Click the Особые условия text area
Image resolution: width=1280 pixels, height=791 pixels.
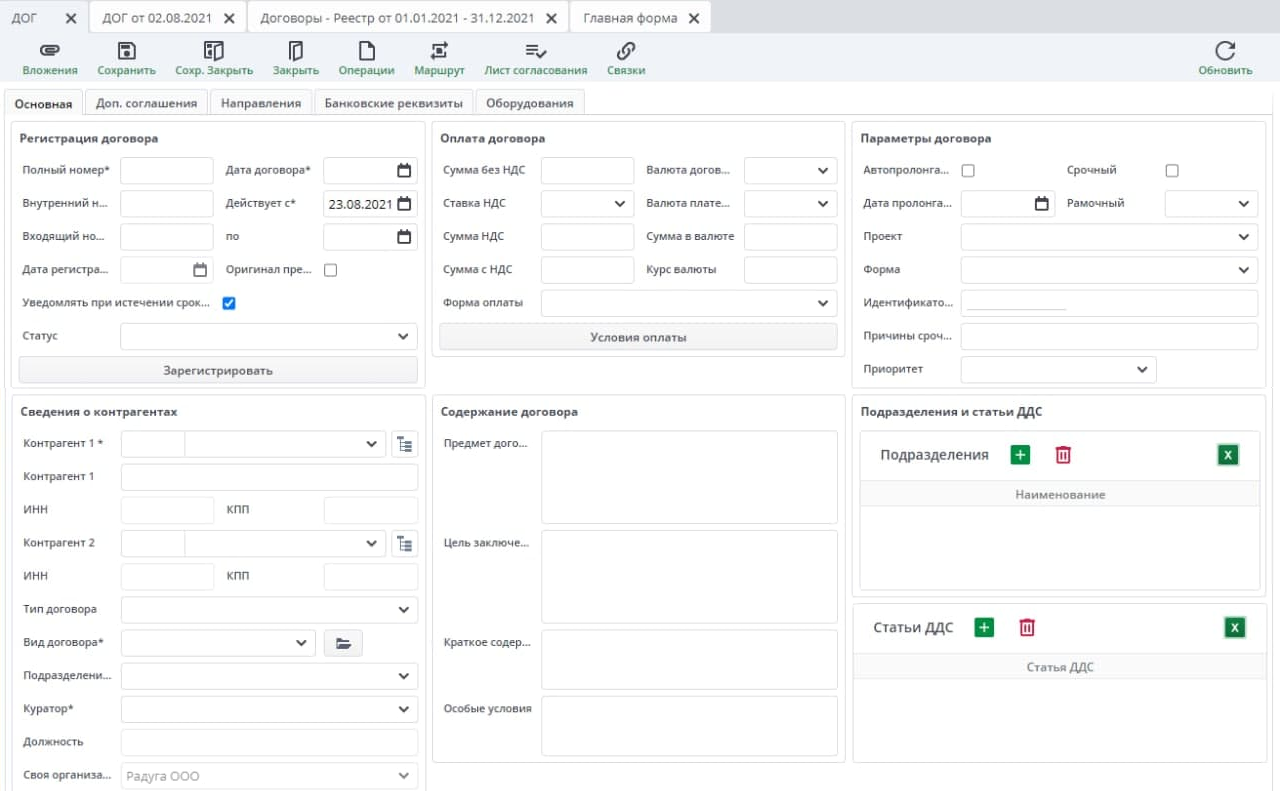click(x=689, y=726)
